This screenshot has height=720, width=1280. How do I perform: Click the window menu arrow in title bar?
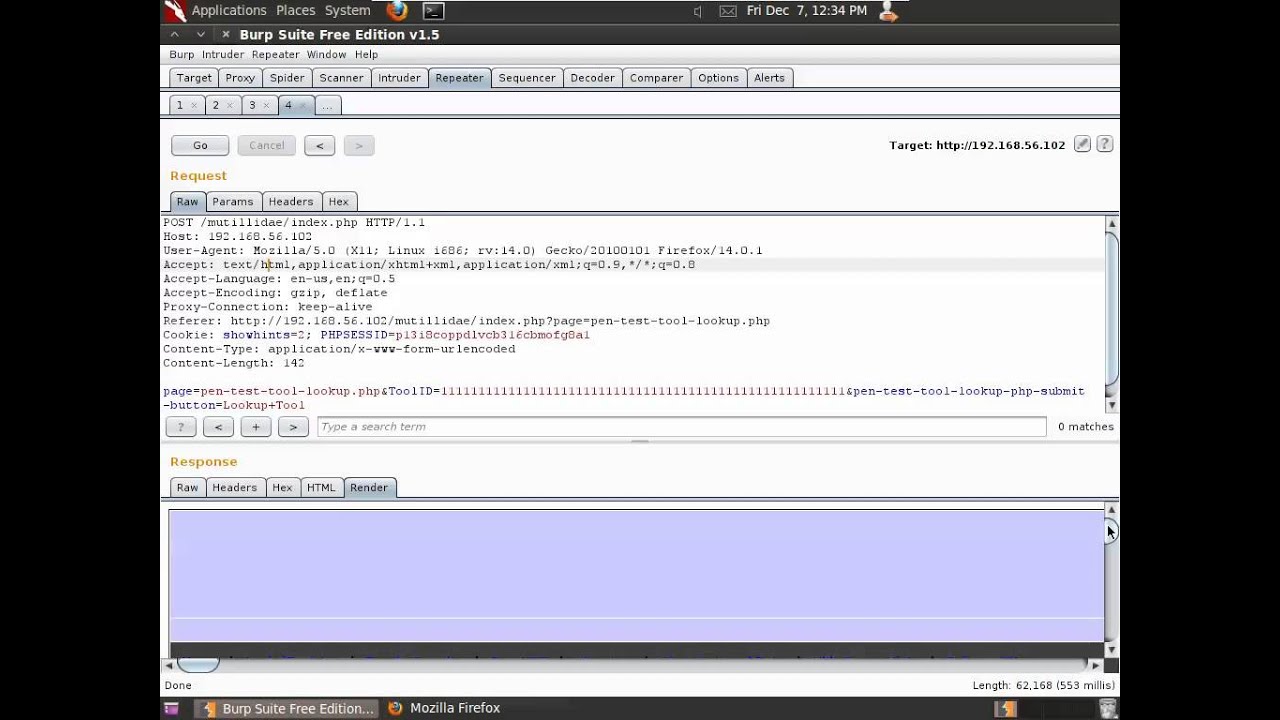[x=174, y=34]
